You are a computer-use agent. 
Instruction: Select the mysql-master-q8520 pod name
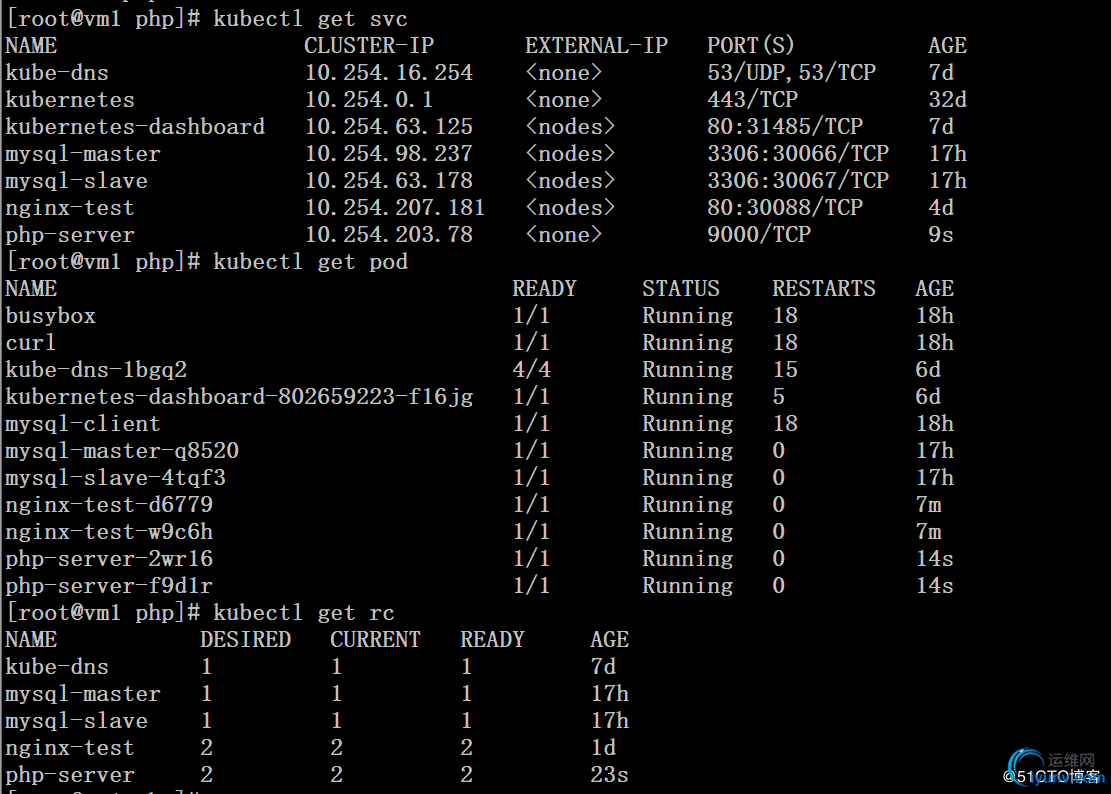122,450
